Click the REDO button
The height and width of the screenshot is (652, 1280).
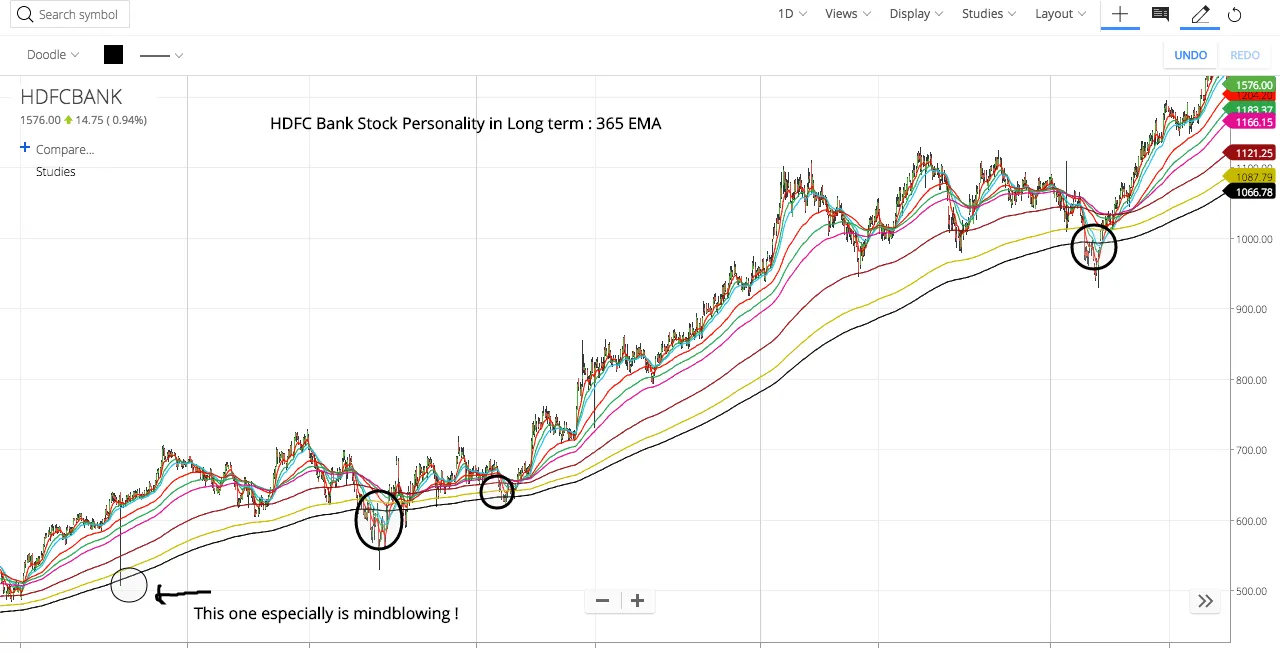pyautogui.click(x=1245, y=55)
